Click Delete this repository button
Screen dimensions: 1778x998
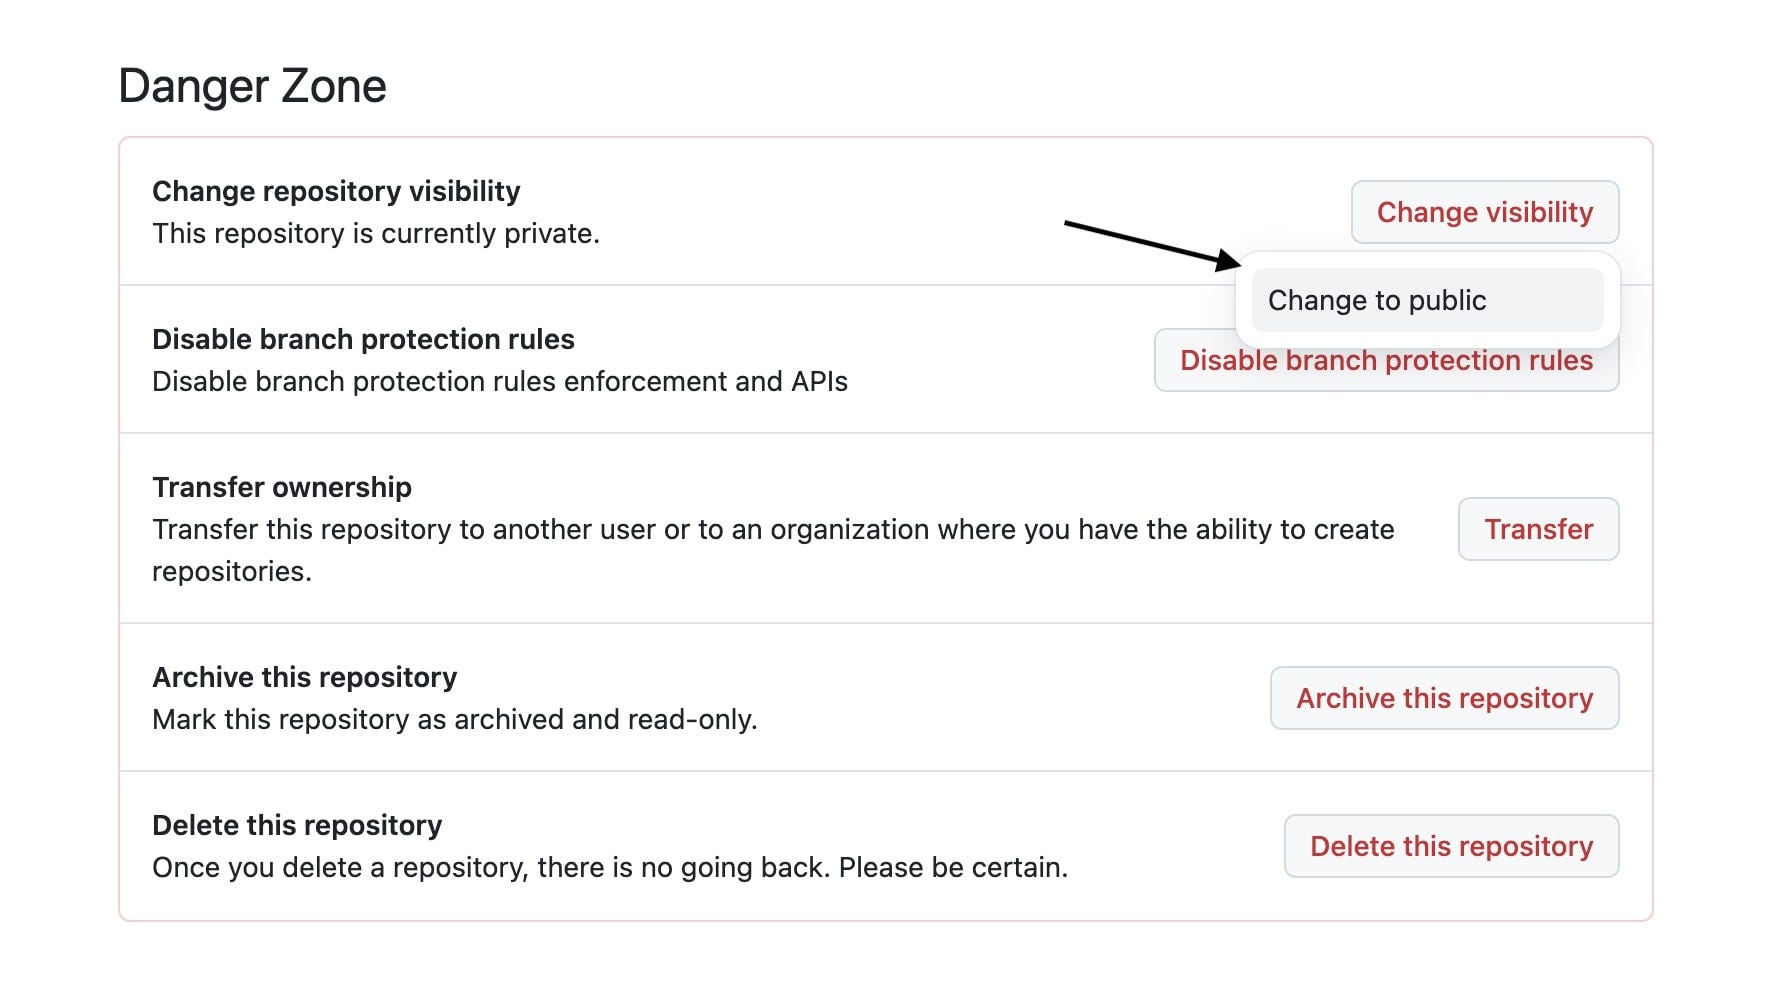pyautogui.click(x=1451, y=846)
